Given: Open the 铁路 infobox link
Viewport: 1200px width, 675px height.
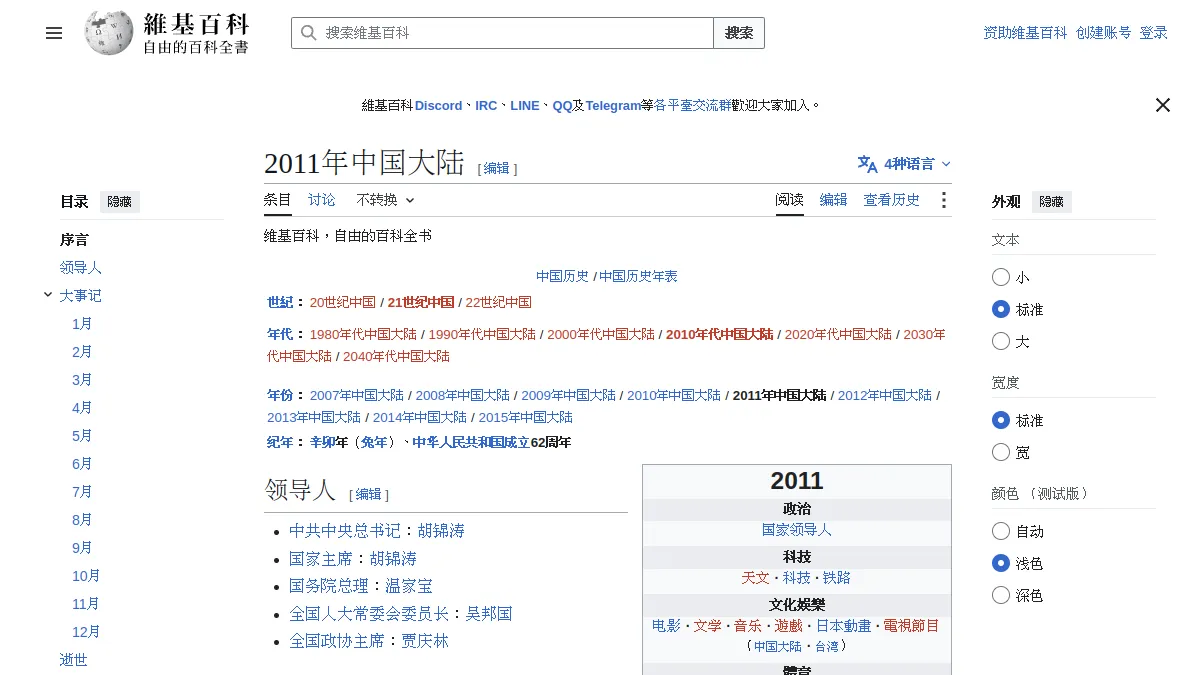Looking at the screenshot, I should click(837, 578).
